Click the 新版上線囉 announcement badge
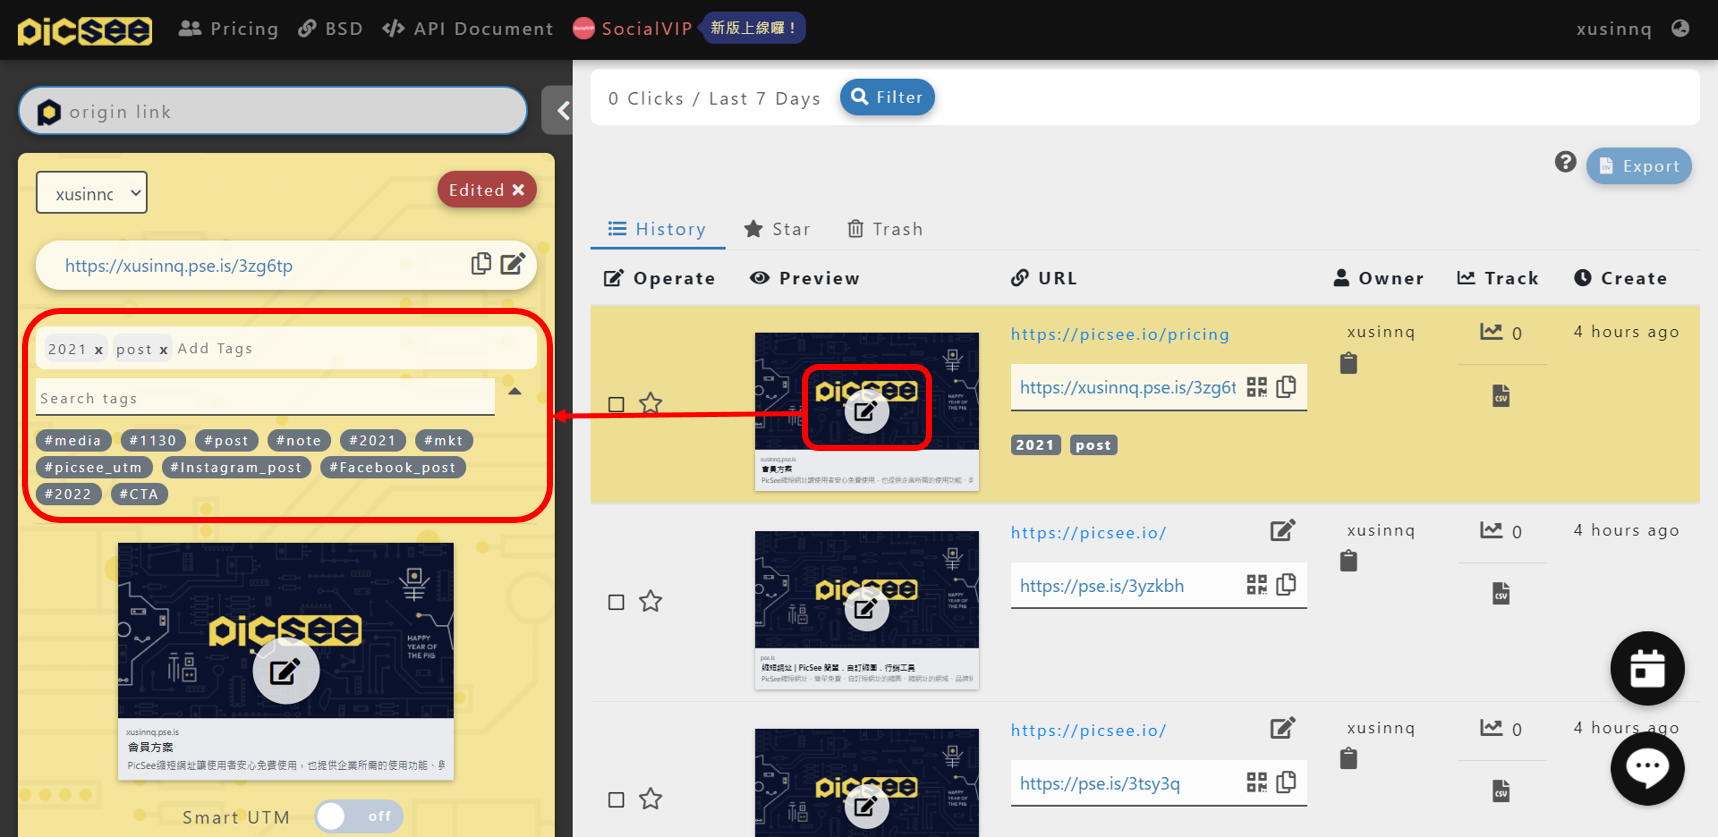1718x837 pixels. pos(754,28)
